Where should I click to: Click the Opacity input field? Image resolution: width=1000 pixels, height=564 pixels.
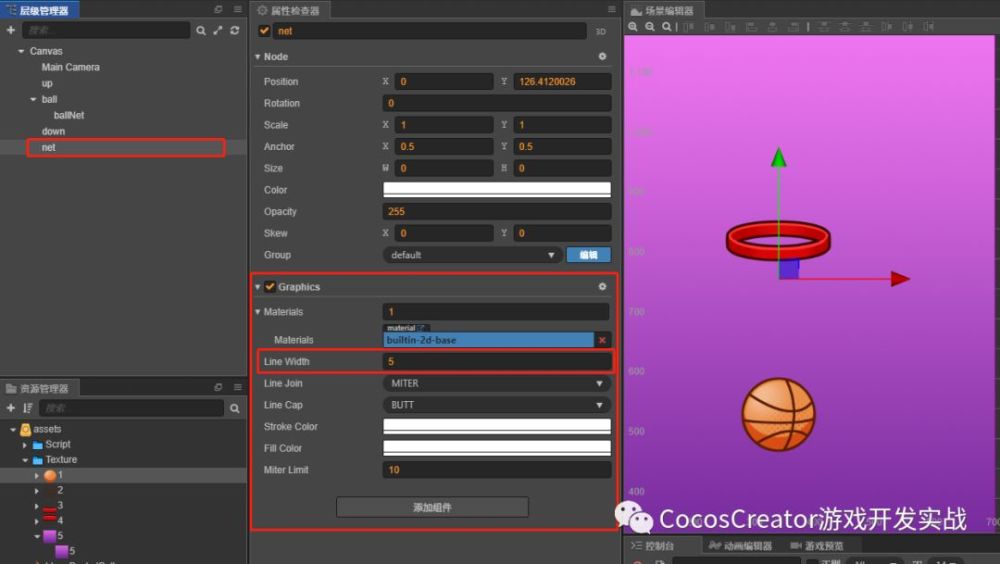pos(497,212)
